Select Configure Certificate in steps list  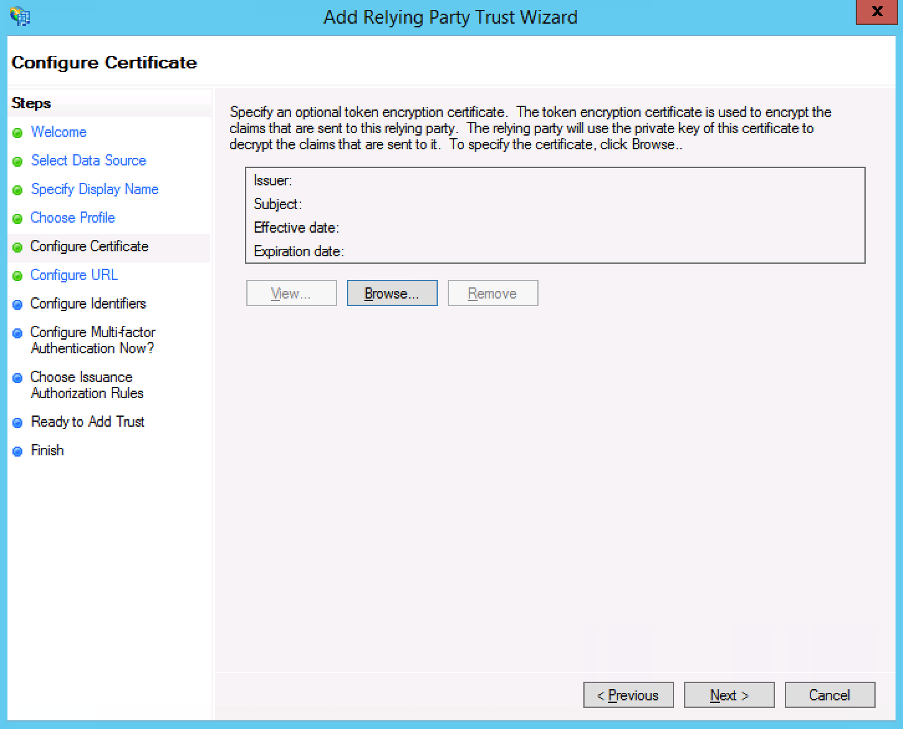click(89, 246)
